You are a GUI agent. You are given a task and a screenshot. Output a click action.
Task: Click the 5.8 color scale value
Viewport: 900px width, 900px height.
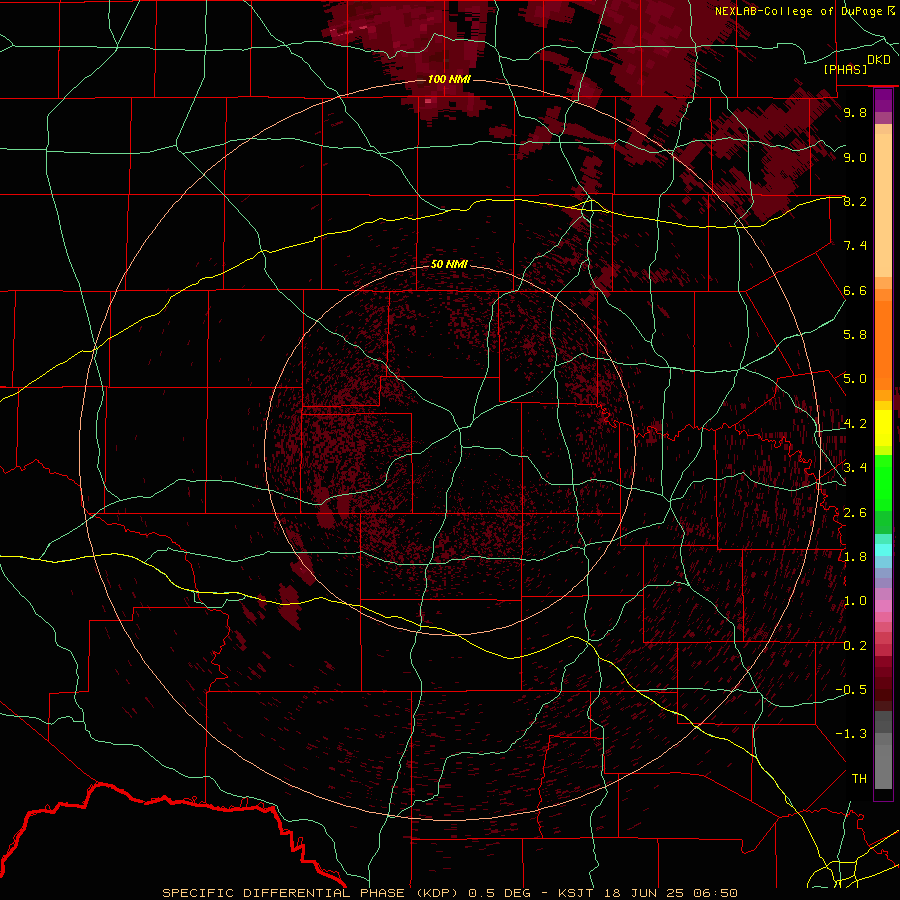(x=855, y=335)
